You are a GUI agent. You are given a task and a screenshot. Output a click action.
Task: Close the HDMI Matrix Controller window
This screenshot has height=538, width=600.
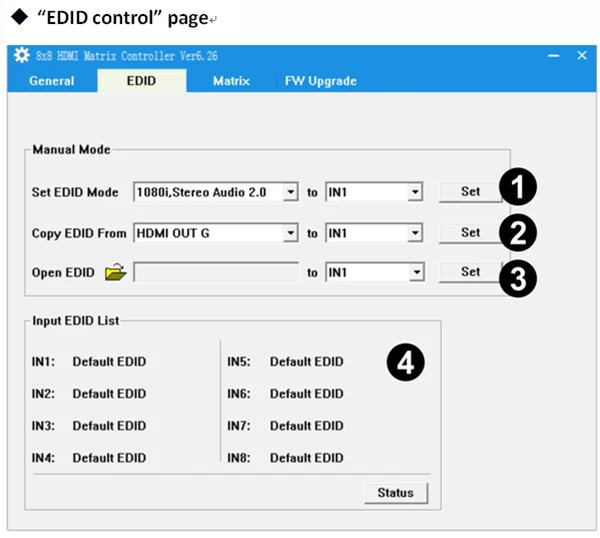coord(582,55)
